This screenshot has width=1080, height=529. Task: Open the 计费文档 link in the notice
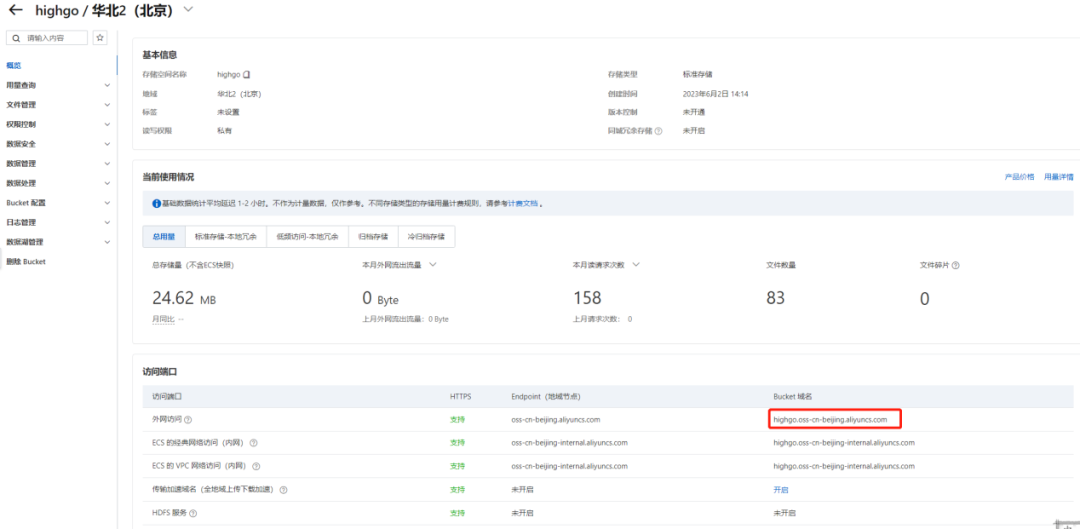click(x=523, y=204)
